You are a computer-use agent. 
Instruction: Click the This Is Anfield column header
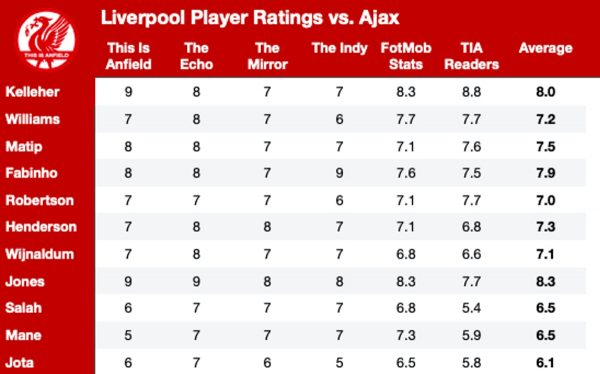128,56
